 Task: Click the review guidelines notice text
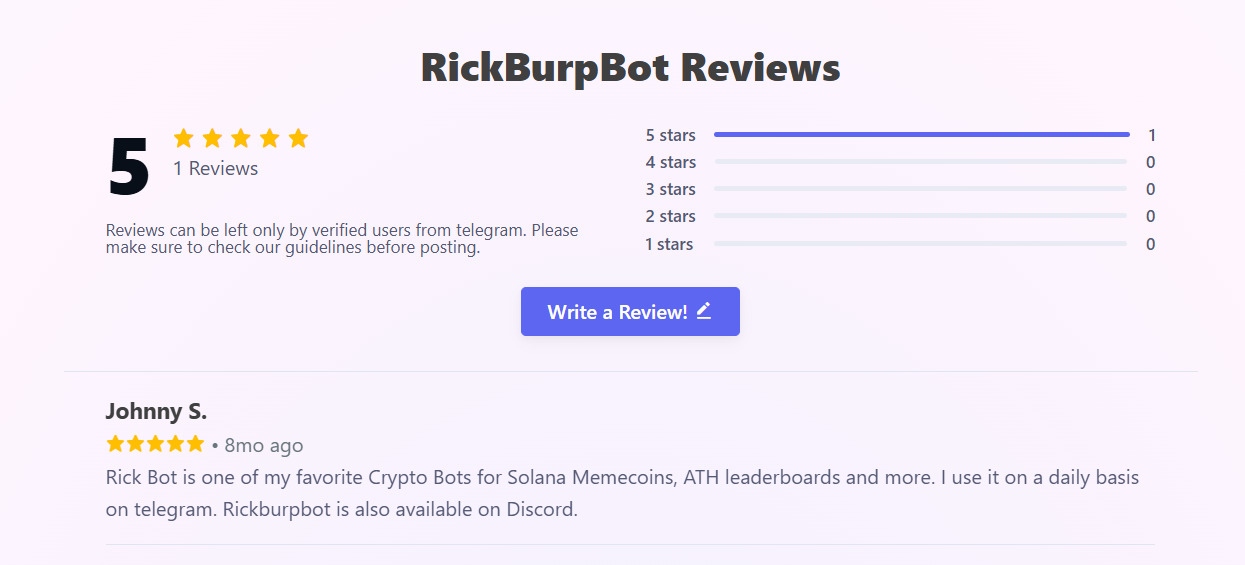(342, 239)
